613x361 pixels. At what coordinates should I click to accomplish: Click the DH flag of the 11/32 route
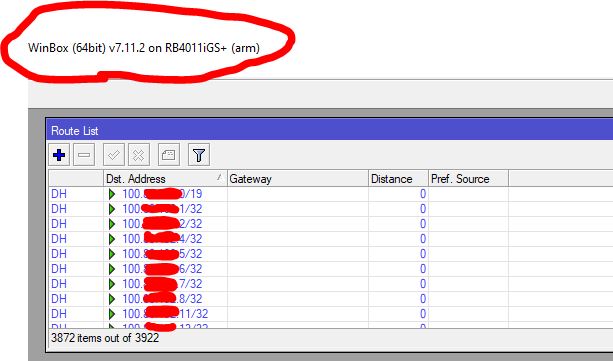59,314
